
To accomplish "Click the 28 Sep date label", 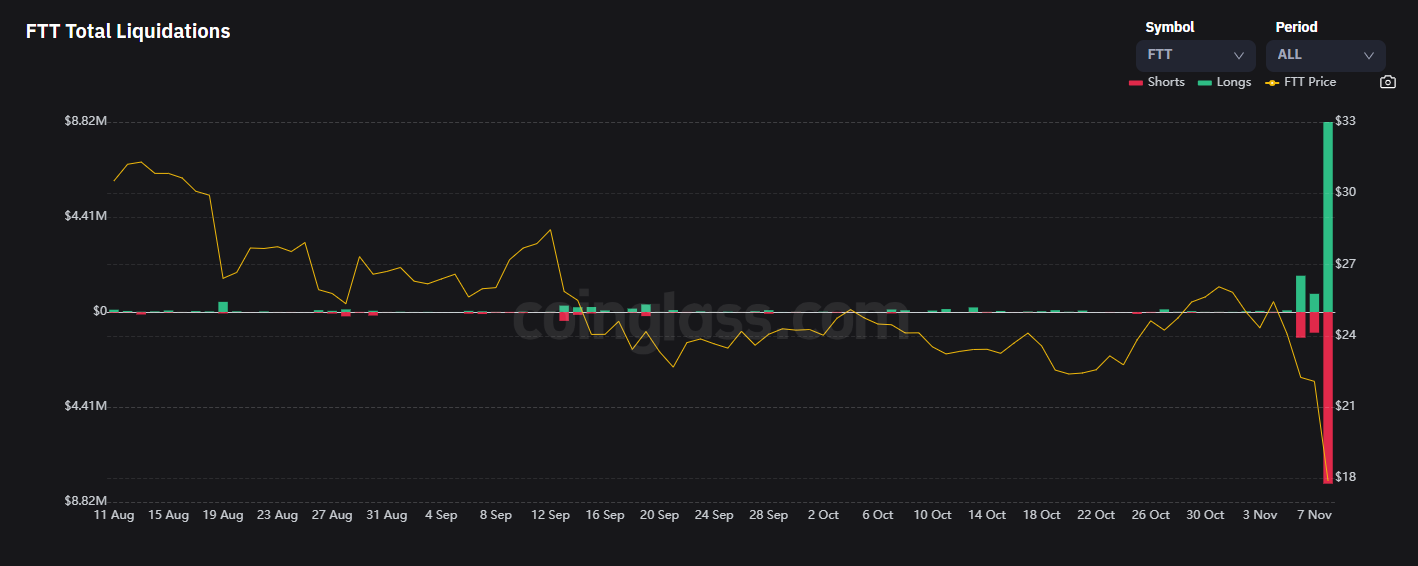I will [768, 515].
